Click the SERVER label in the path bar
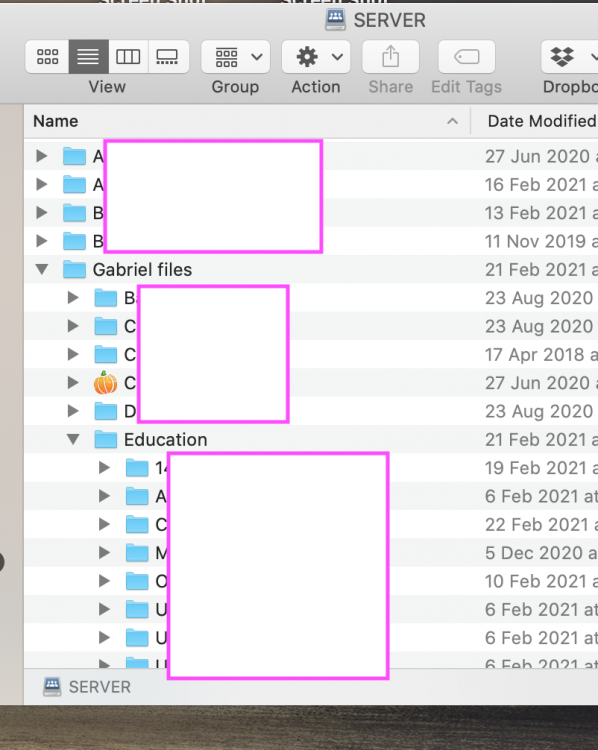The width and height of the screenshot is (598, 750). (100, 687)
